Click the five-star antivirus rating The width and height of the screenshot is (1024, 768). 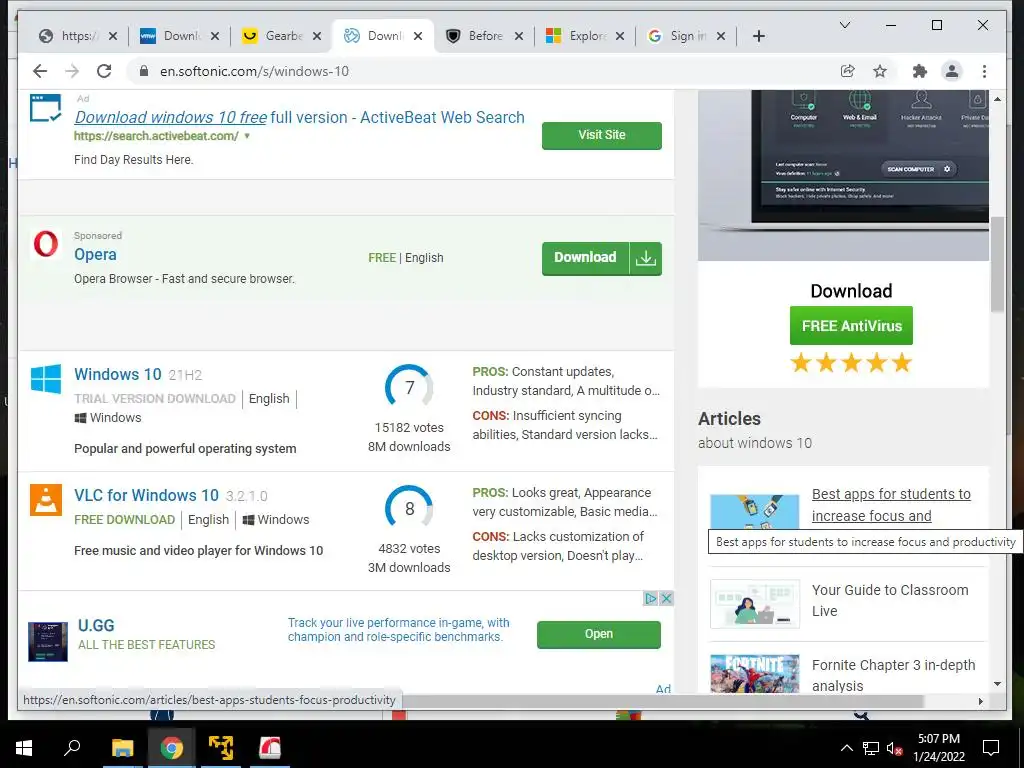[851, 362]
